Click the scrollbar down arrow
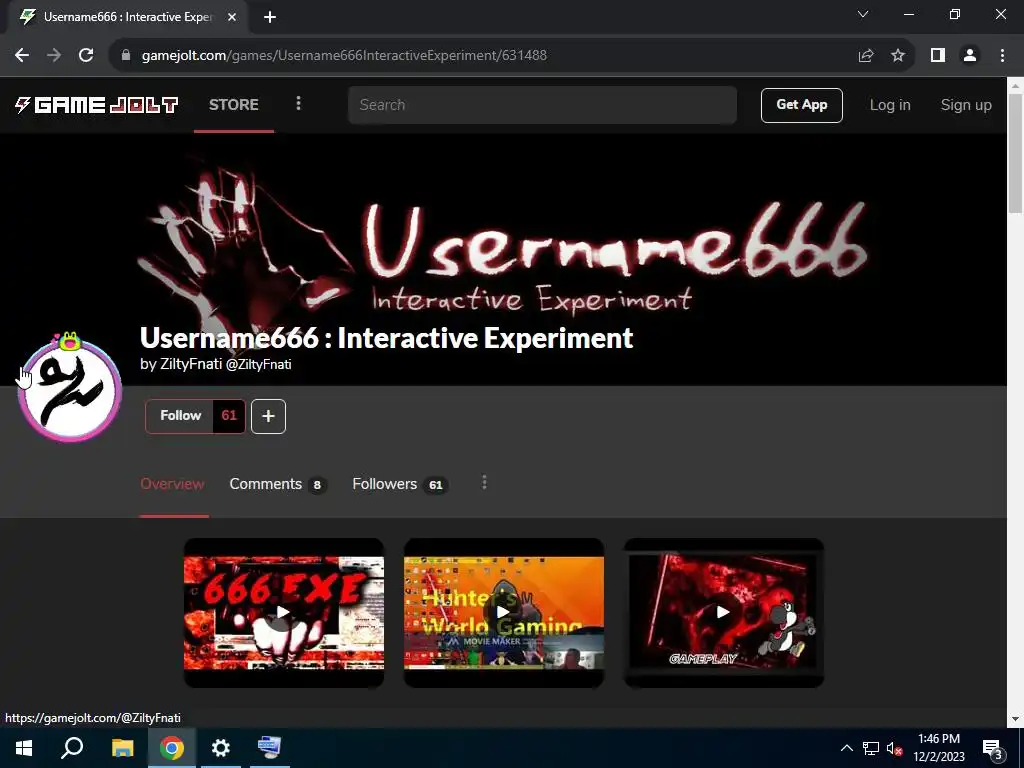Image resolution: width=1024 pixels, height=768 pixels. [x=1016, y=720]
